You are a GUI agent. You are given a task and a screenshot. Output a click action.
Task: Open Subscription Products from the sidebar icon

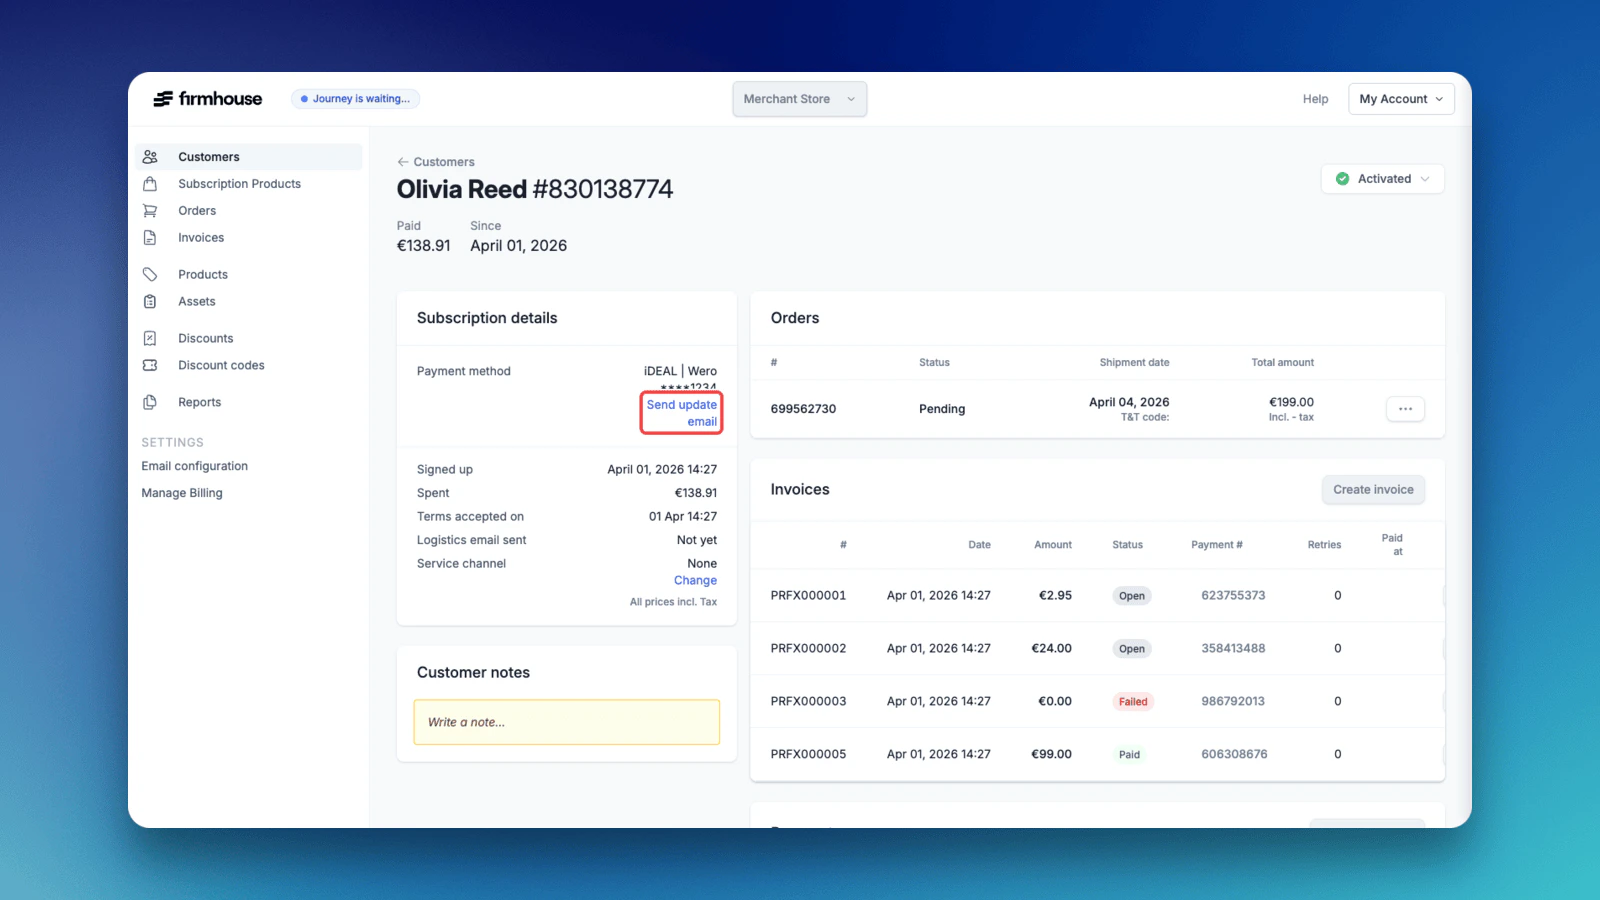[x=150, y=184]
